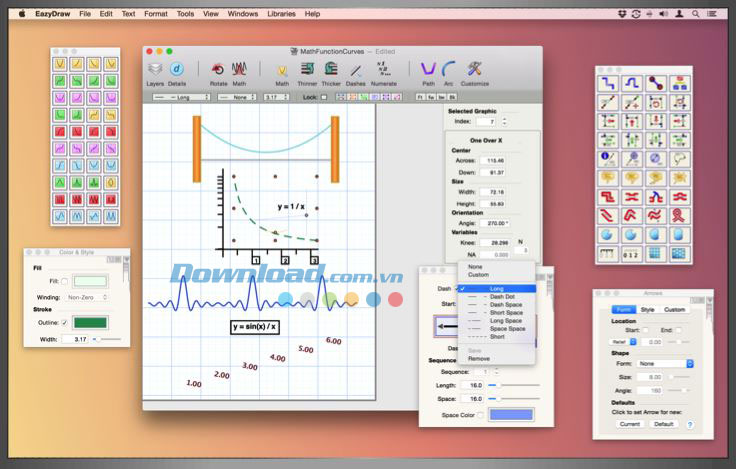Click the Numerate toolbar icon
This screenshot has width=736, height=469.
pyautogui.click(x=383, y=69)
